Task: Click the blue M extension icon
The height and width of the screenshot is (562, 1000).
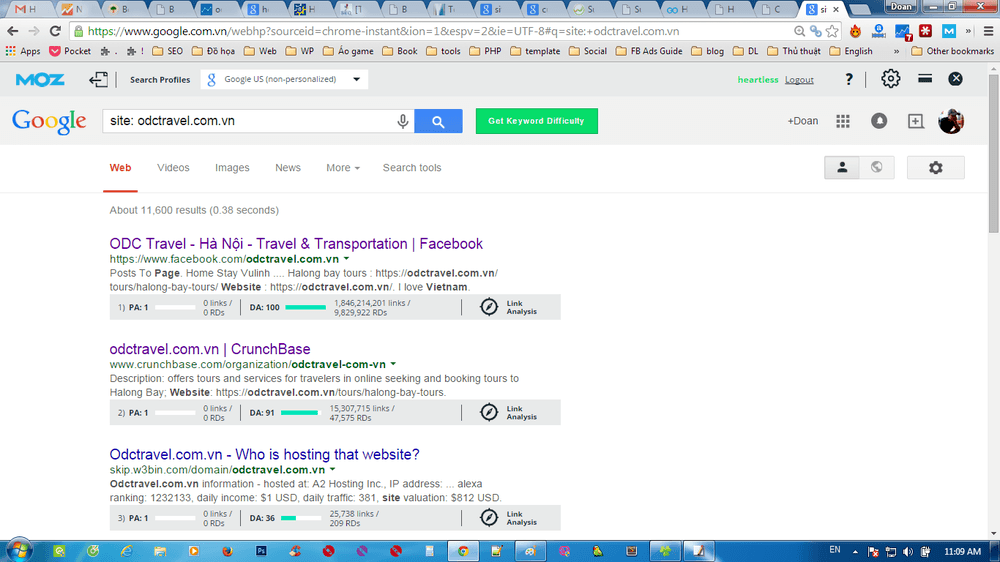Action: pyautogui.click(x=949, y=31)
